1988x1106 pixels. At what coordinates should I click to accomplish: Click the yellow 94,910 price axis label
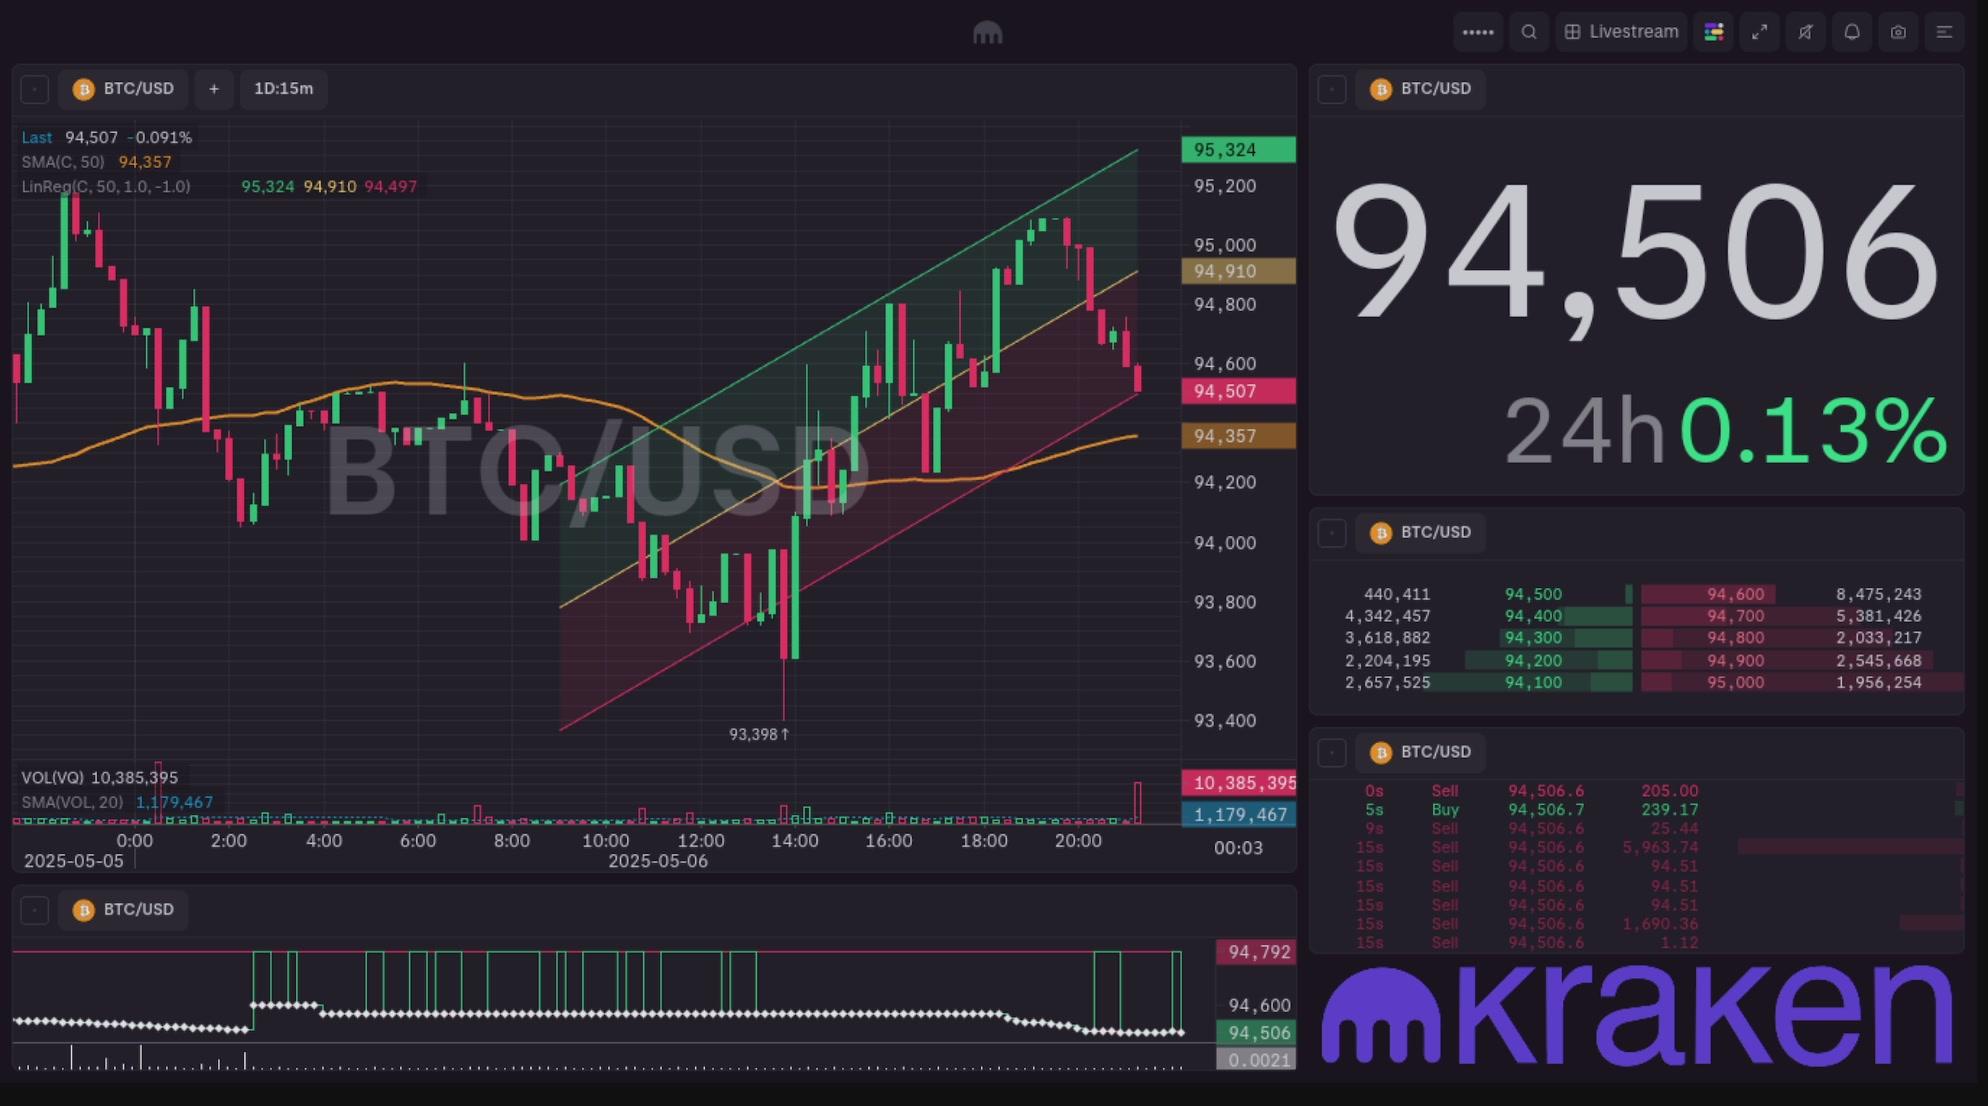pos(1238,271)
